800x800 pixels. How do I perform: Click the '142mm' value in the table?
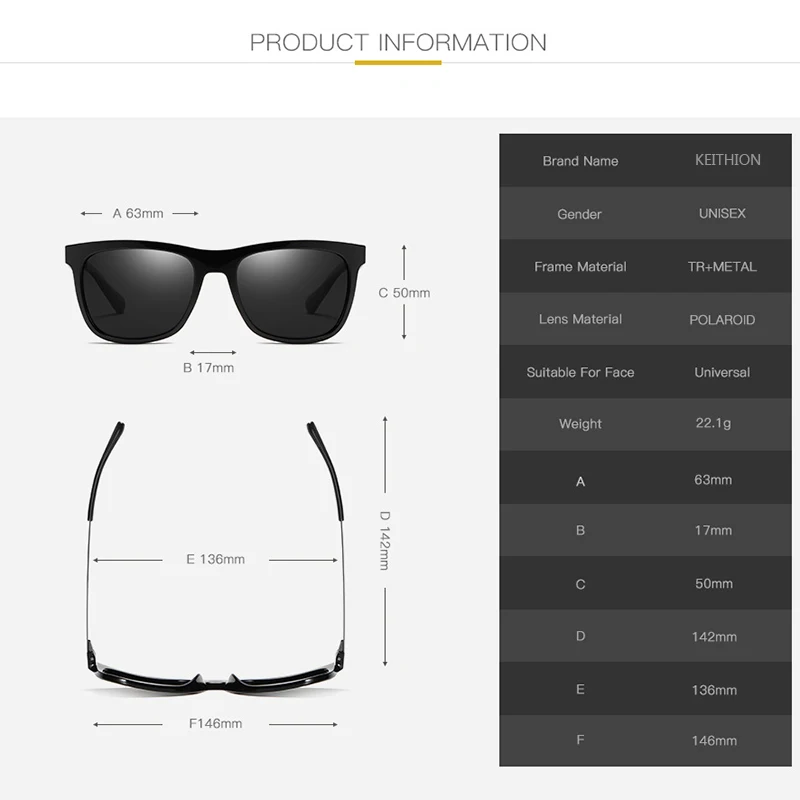[714, 637]
